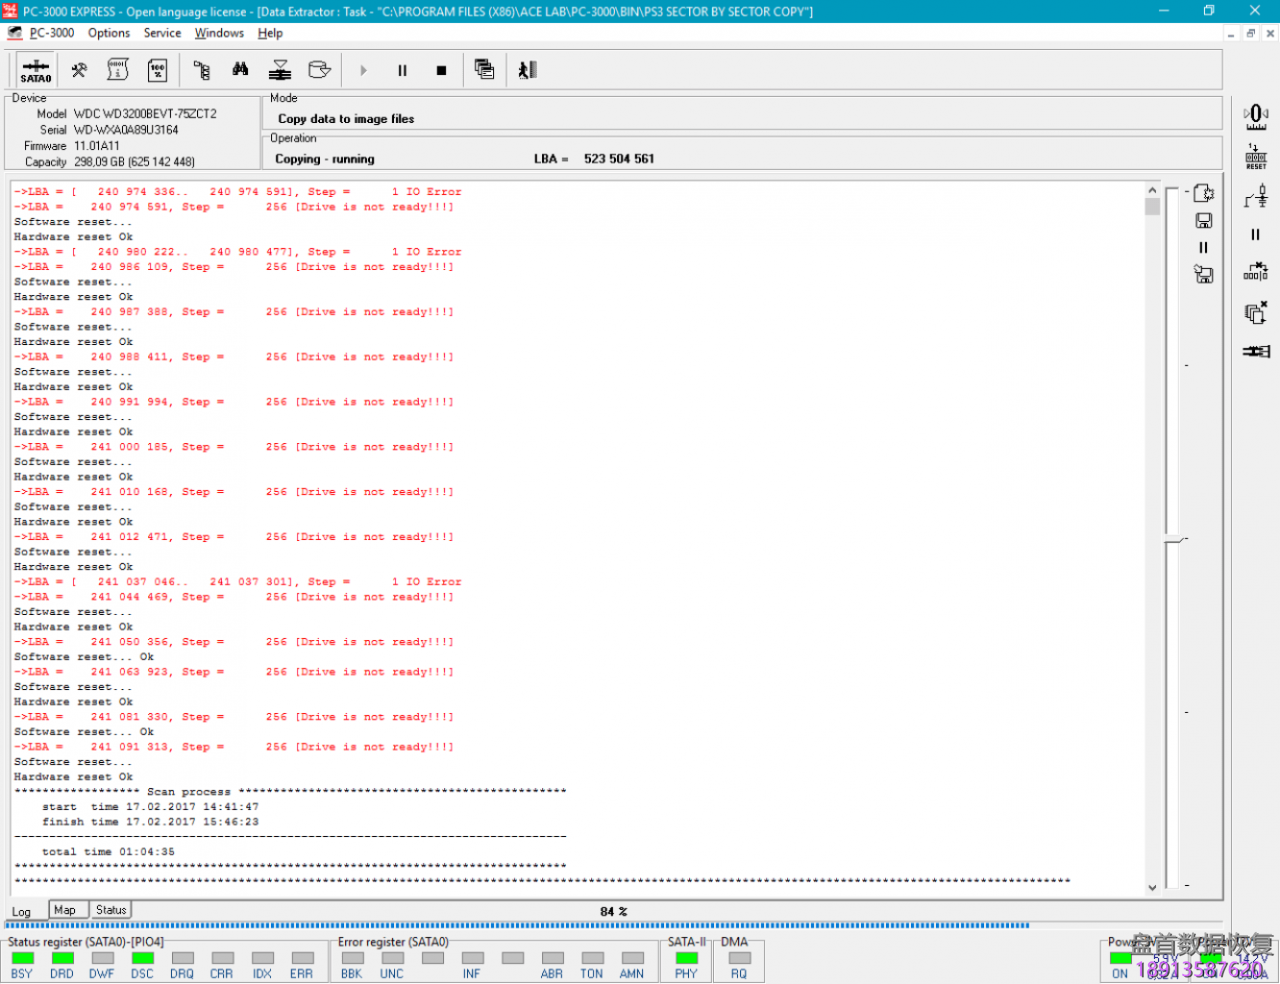Click the running man exit icon
Image resolution: width=1280 pixels, height=984 pixels.
(527, 70)
